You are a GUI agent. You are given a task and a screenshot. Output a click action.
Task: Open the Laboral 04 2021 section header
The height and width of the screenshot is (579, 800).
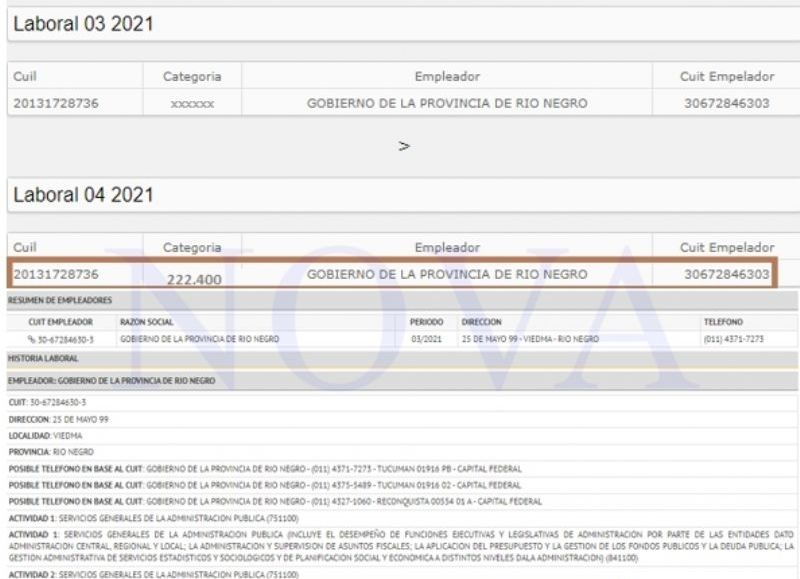pos(404,195)
